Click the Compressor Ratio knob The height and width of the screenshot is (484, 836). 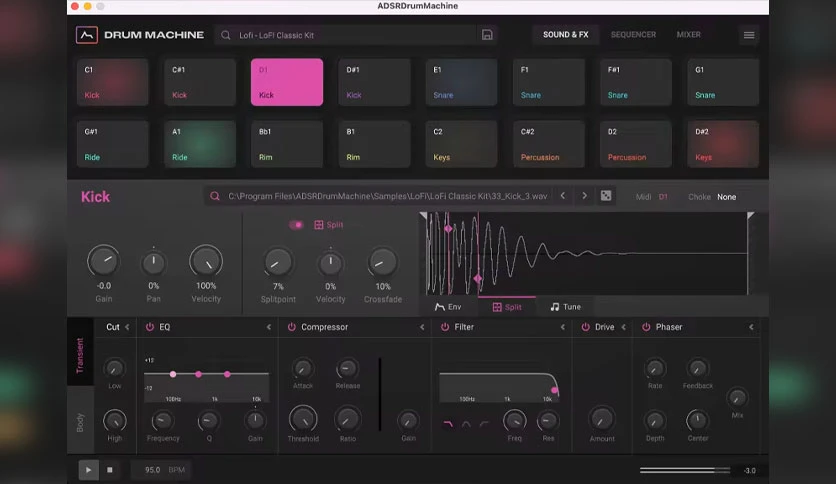point(347,420)
